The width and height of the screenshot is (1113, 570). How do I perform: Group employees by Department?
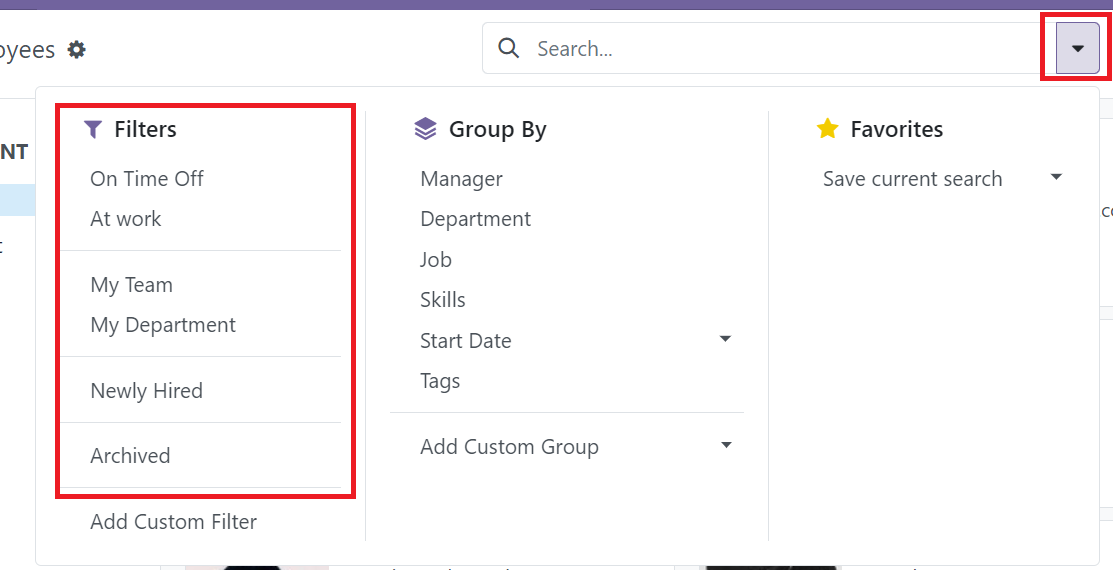tap(476, 219)
